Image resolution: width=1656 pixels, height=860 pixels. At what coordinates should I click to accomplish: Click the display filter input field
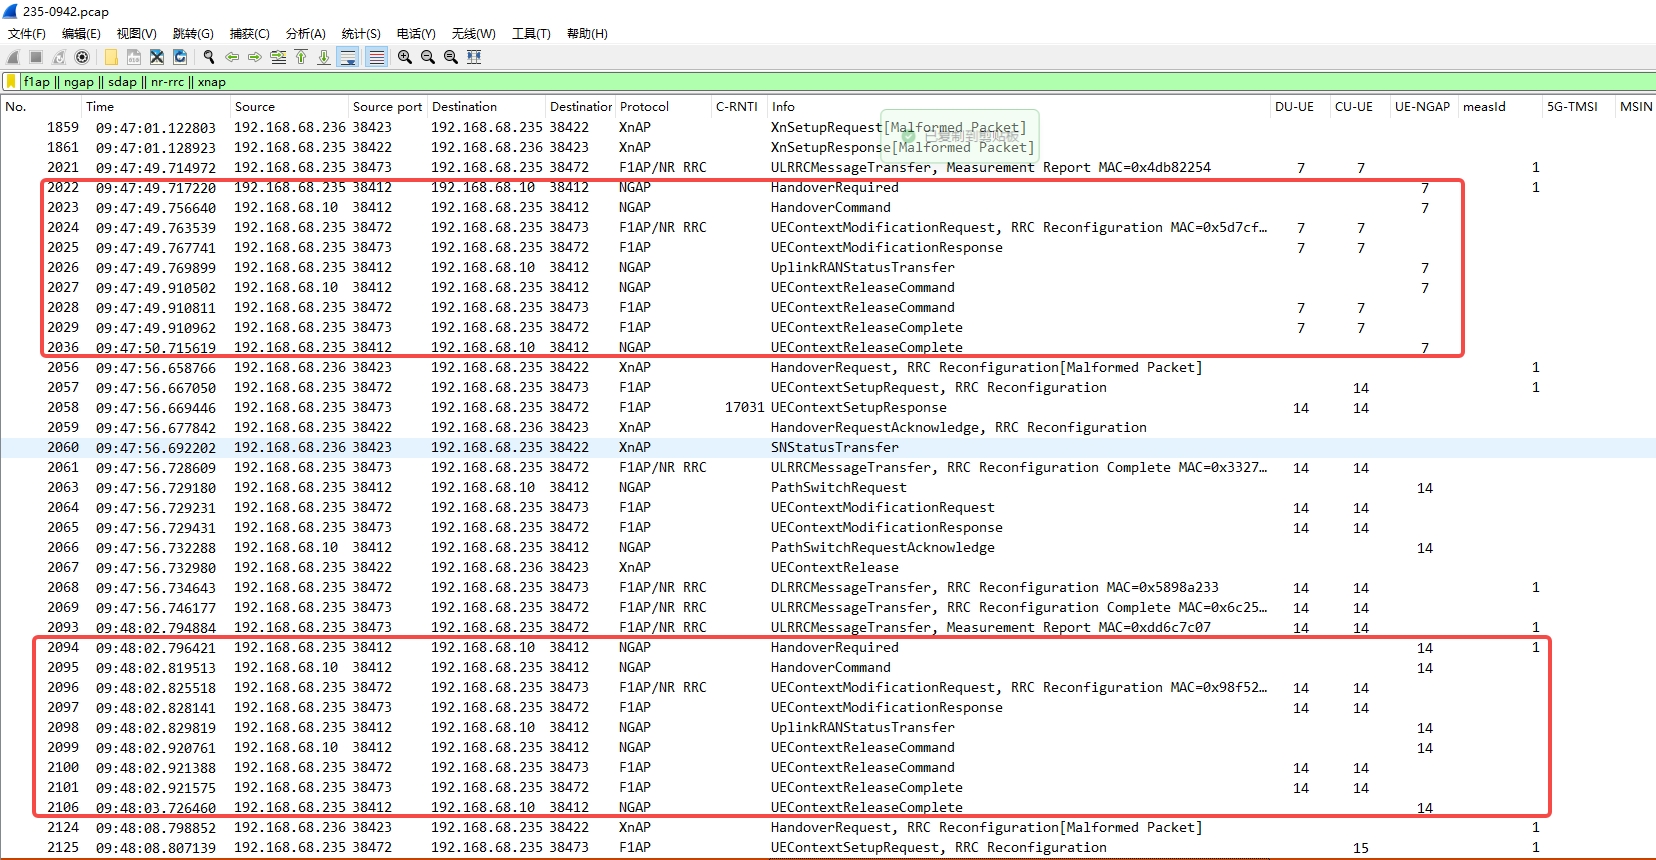[838, 82]
